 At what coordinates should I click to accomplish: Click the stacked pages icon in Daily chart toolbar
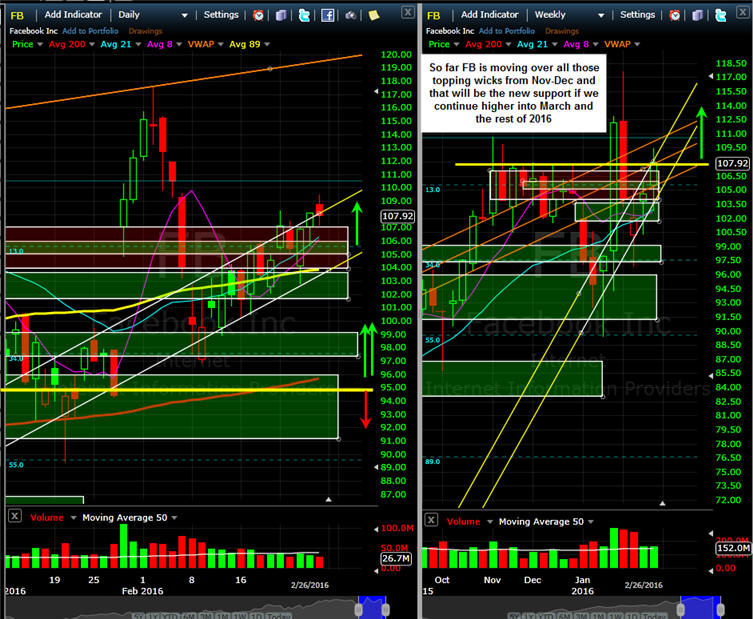tap(281, 15)
